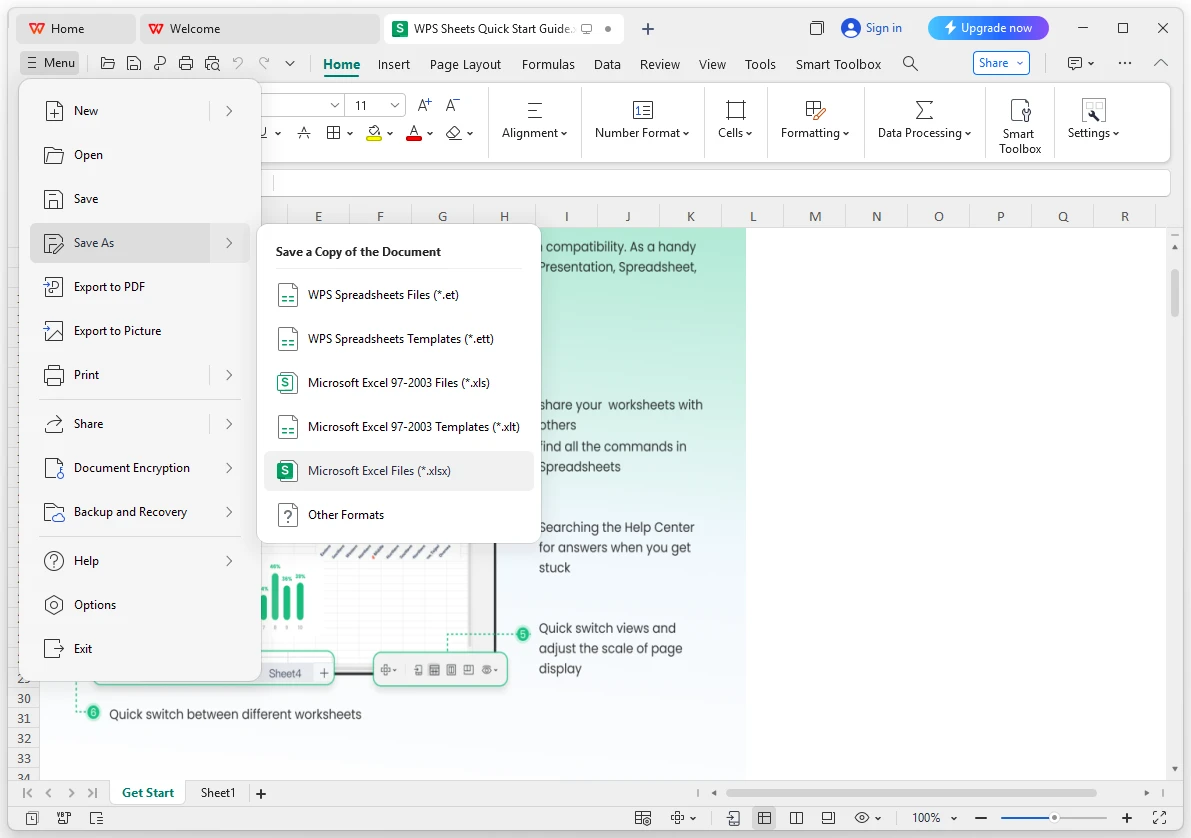The image size is (1191, 838).
Task: Switch to the Insert ribbon tab
Action: (393, 65)
